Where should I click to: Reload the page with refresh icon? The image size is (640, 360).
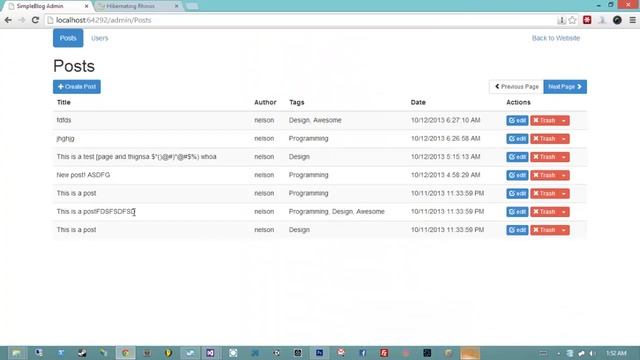(35, 20)
